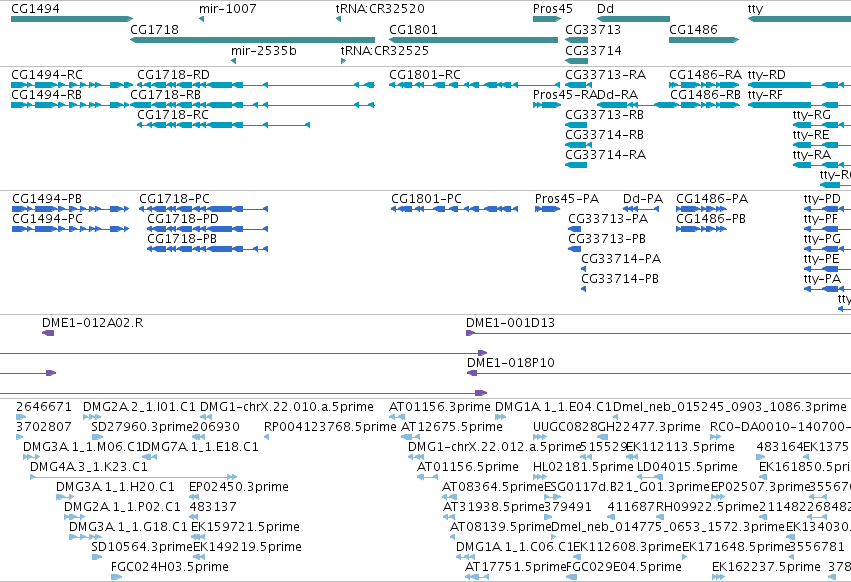The width and height of the screenshot is (851, 582).
Task: Select the CG1718 gene bar
Action: (252, 40)
